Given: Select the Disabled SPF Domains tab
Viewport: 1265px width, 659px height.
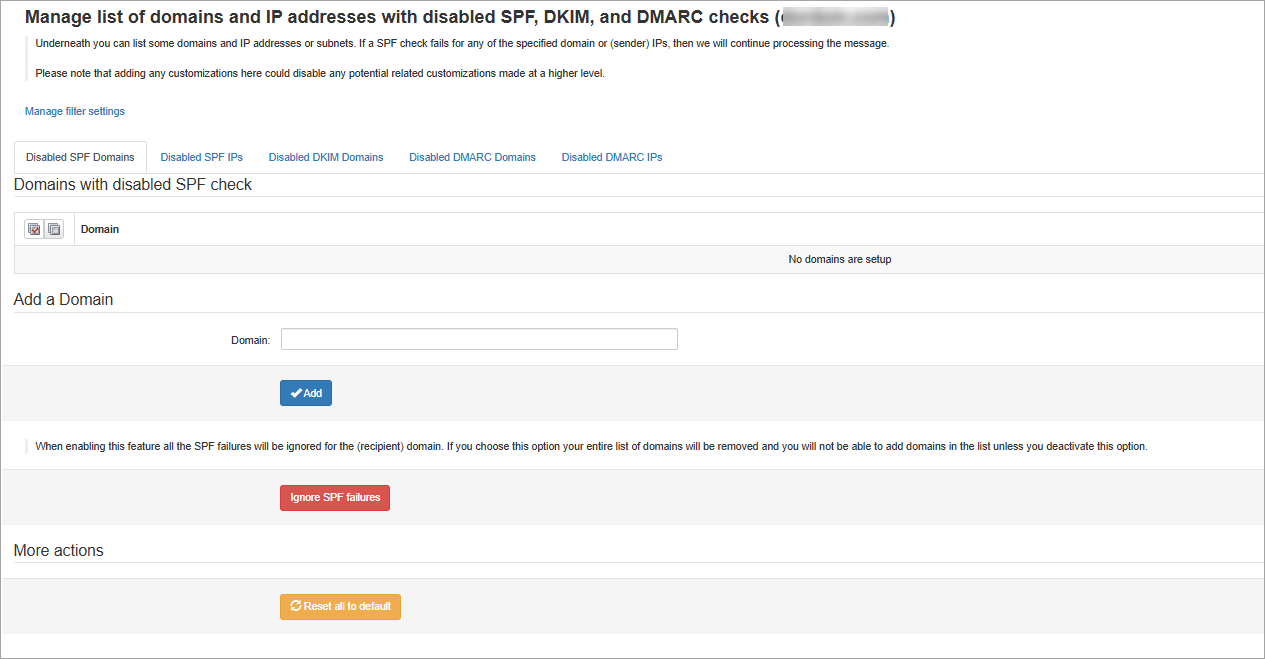Looking at the screenshot, I should pos(80,157).
